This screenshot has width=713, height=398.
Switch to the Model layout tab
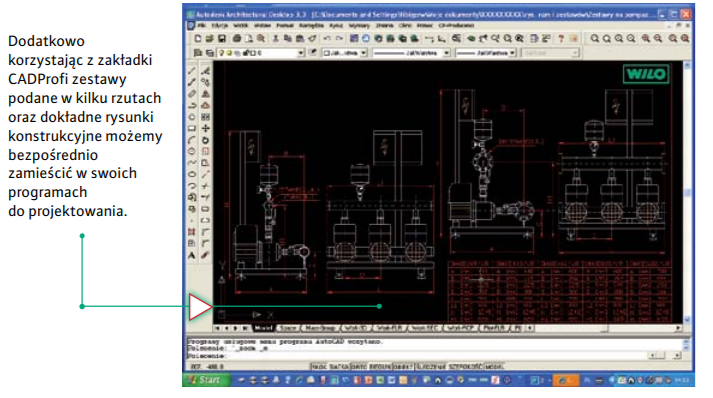263,328
